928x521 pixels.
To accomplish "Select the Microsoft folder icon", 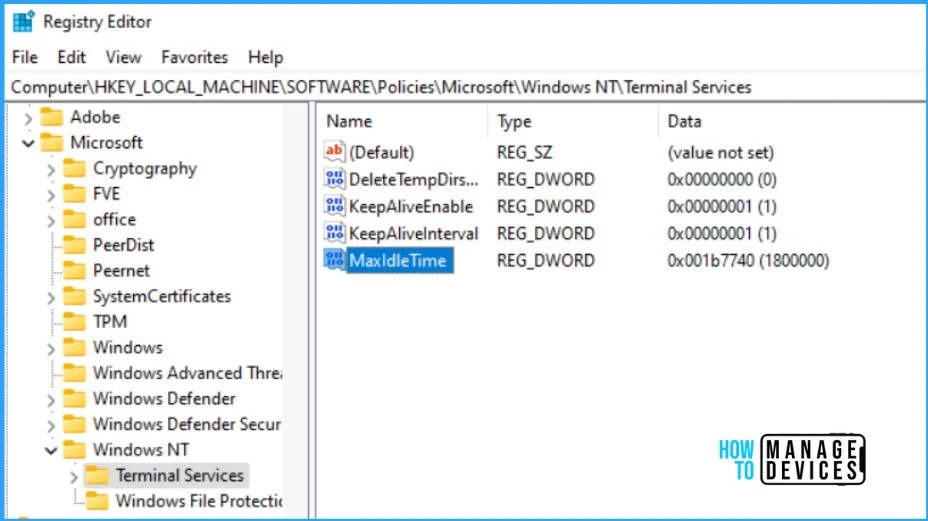I will (51, 142).
